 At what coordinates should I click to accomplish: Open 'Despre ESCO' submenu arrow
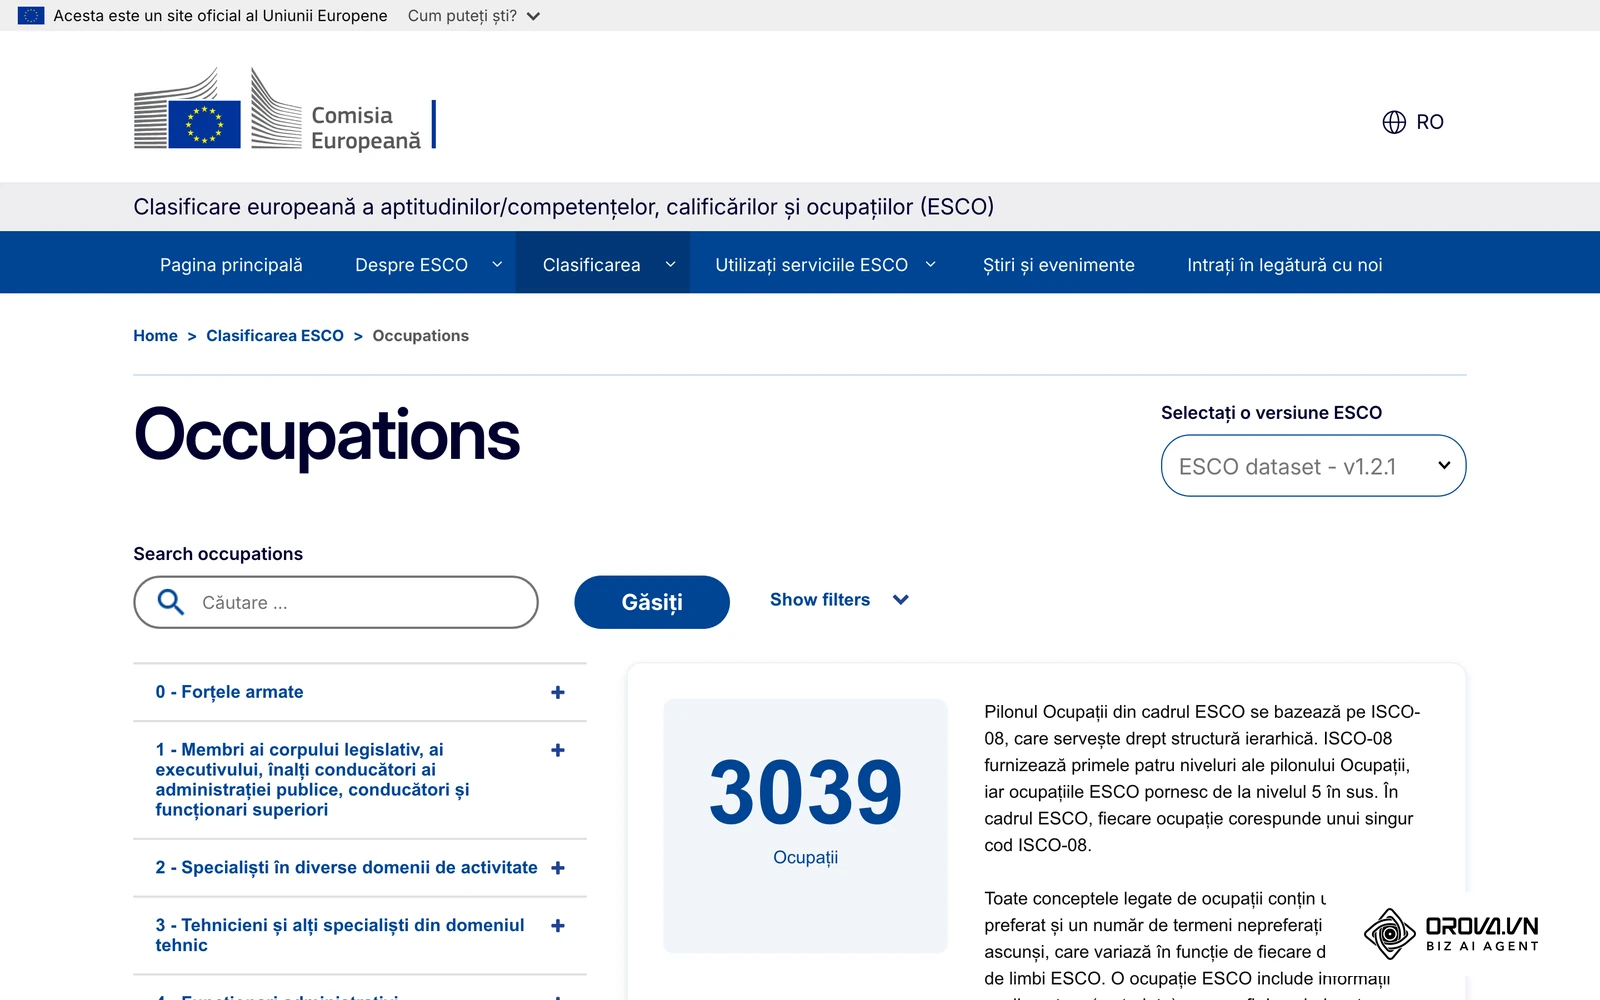tap(497, 264)
